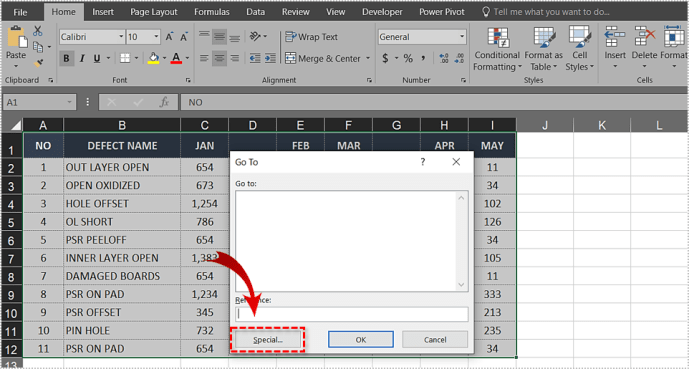Screen dimensions: 689x369
Task: Toggle Underline formatting
Action: 97,58
